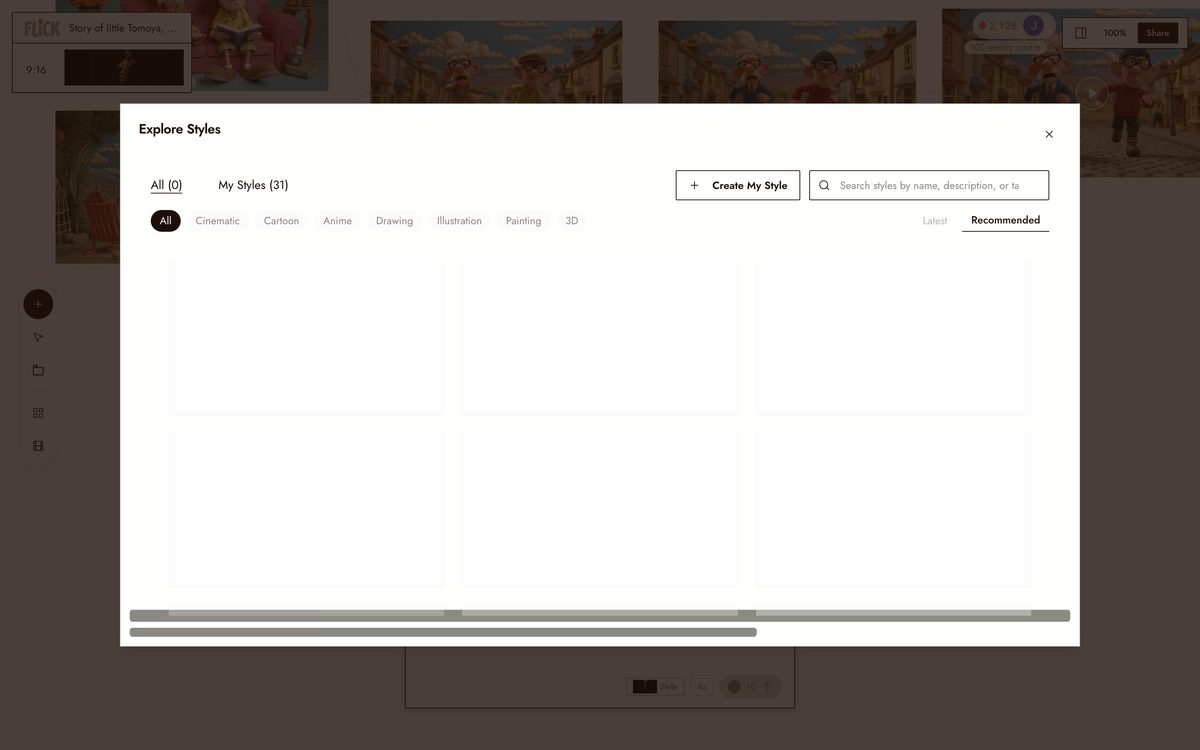The image size is (1200, 750).
Task: Open the All (0) tab
Action: [166, 185]
